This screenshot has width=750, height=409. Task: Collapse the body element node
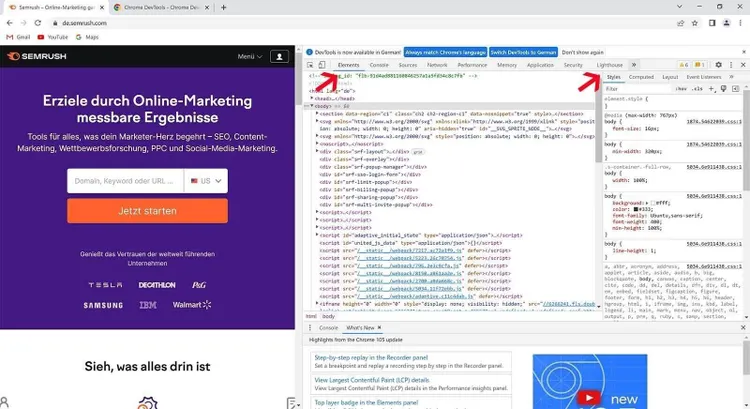312,106
